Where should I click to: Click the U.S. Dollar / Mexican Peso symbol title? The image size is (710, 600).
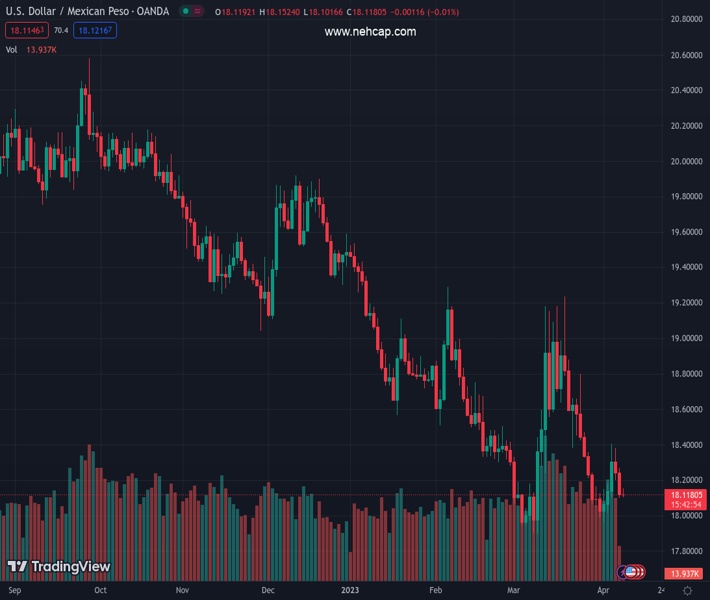pyautogui.click(x=87, y=11)
